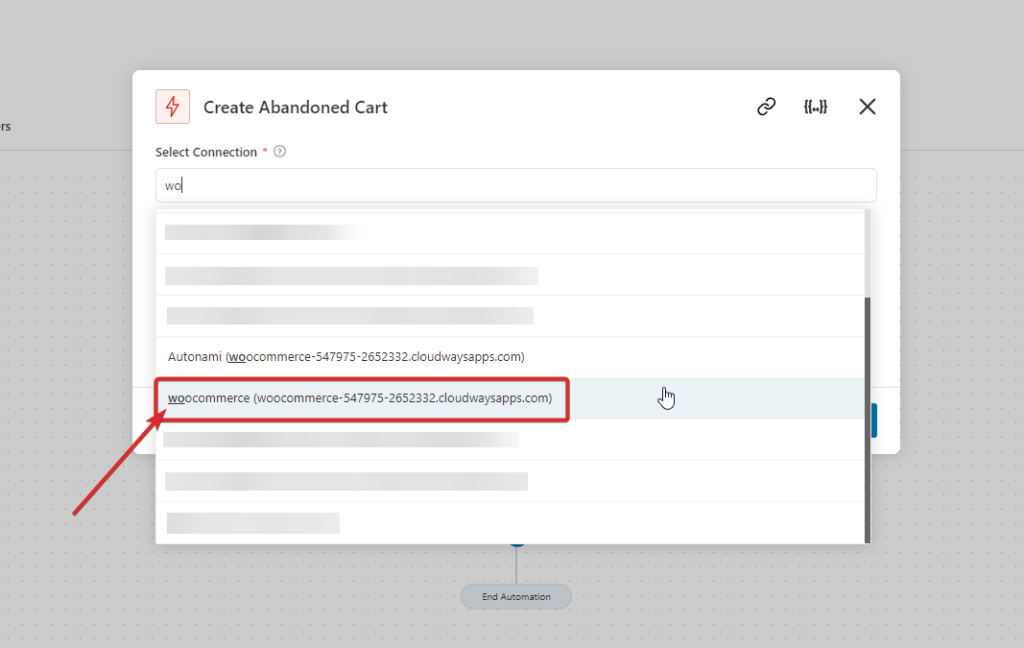Click the Create Abandoned Cart title

[295, 107]
